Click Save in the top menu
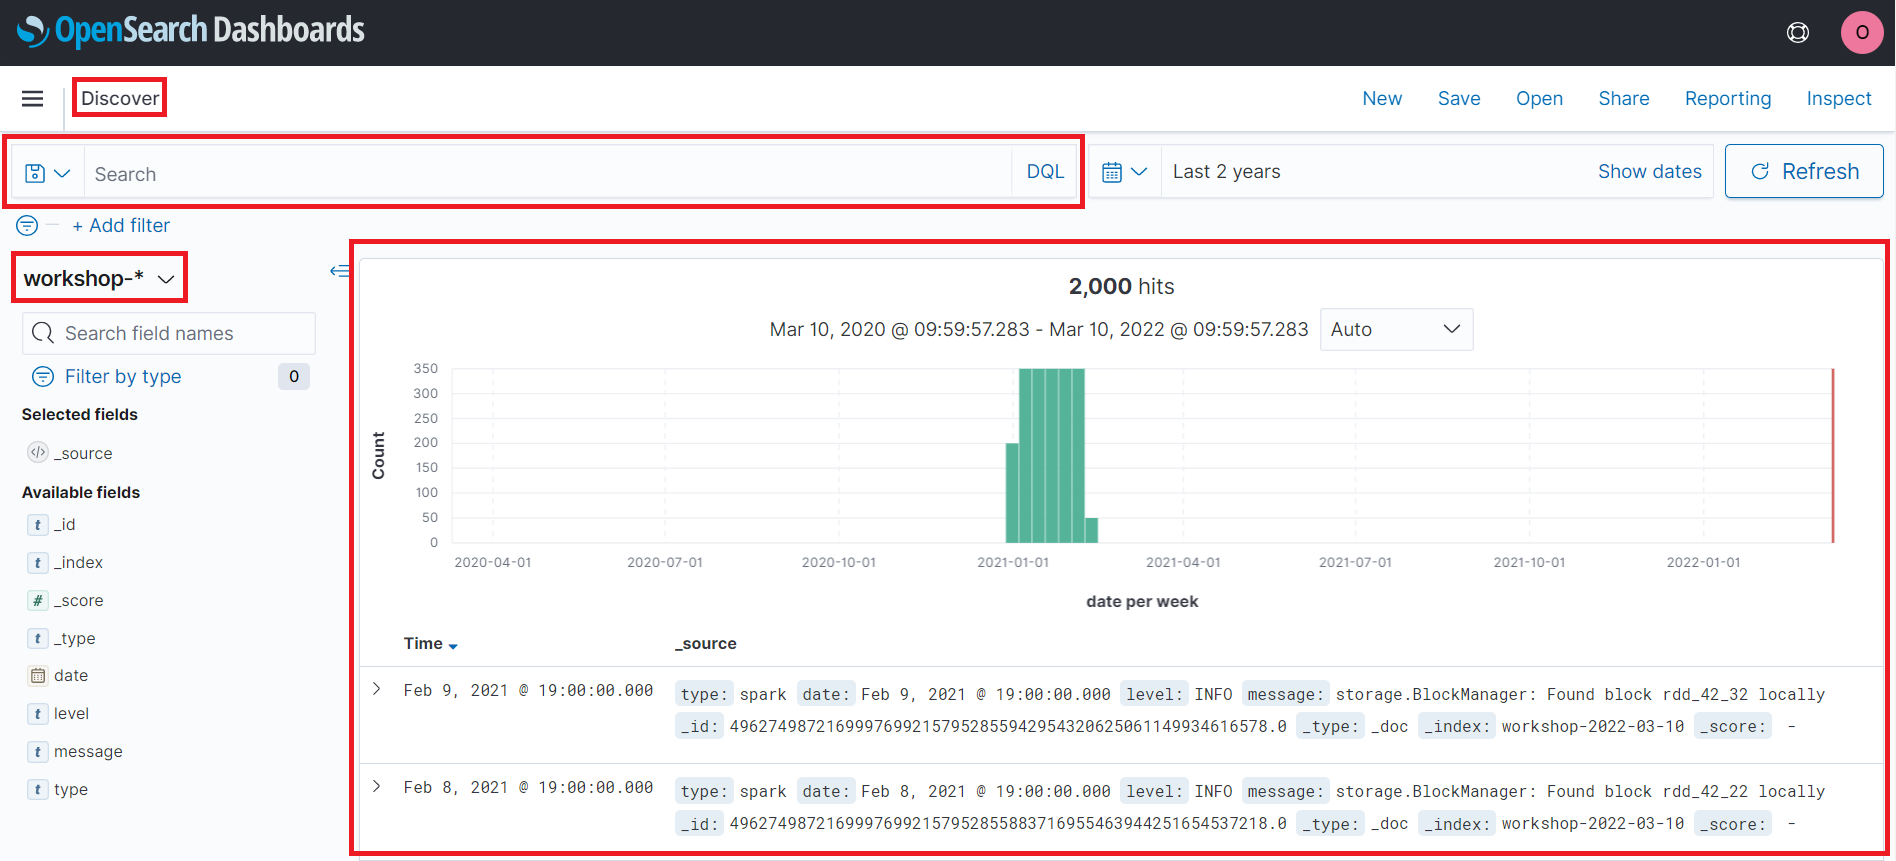 pos(1459,98)
